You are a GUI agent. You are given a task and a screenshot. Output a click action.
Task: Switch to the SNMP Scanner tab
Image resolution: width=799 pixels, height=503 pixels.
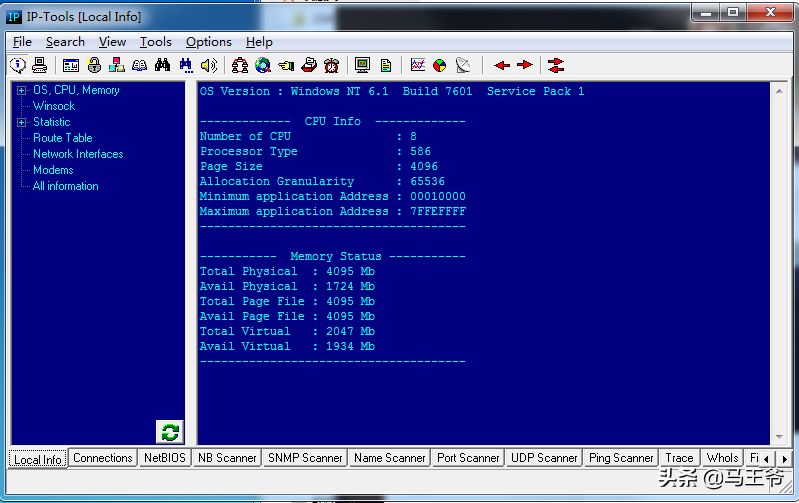point(305,458)
